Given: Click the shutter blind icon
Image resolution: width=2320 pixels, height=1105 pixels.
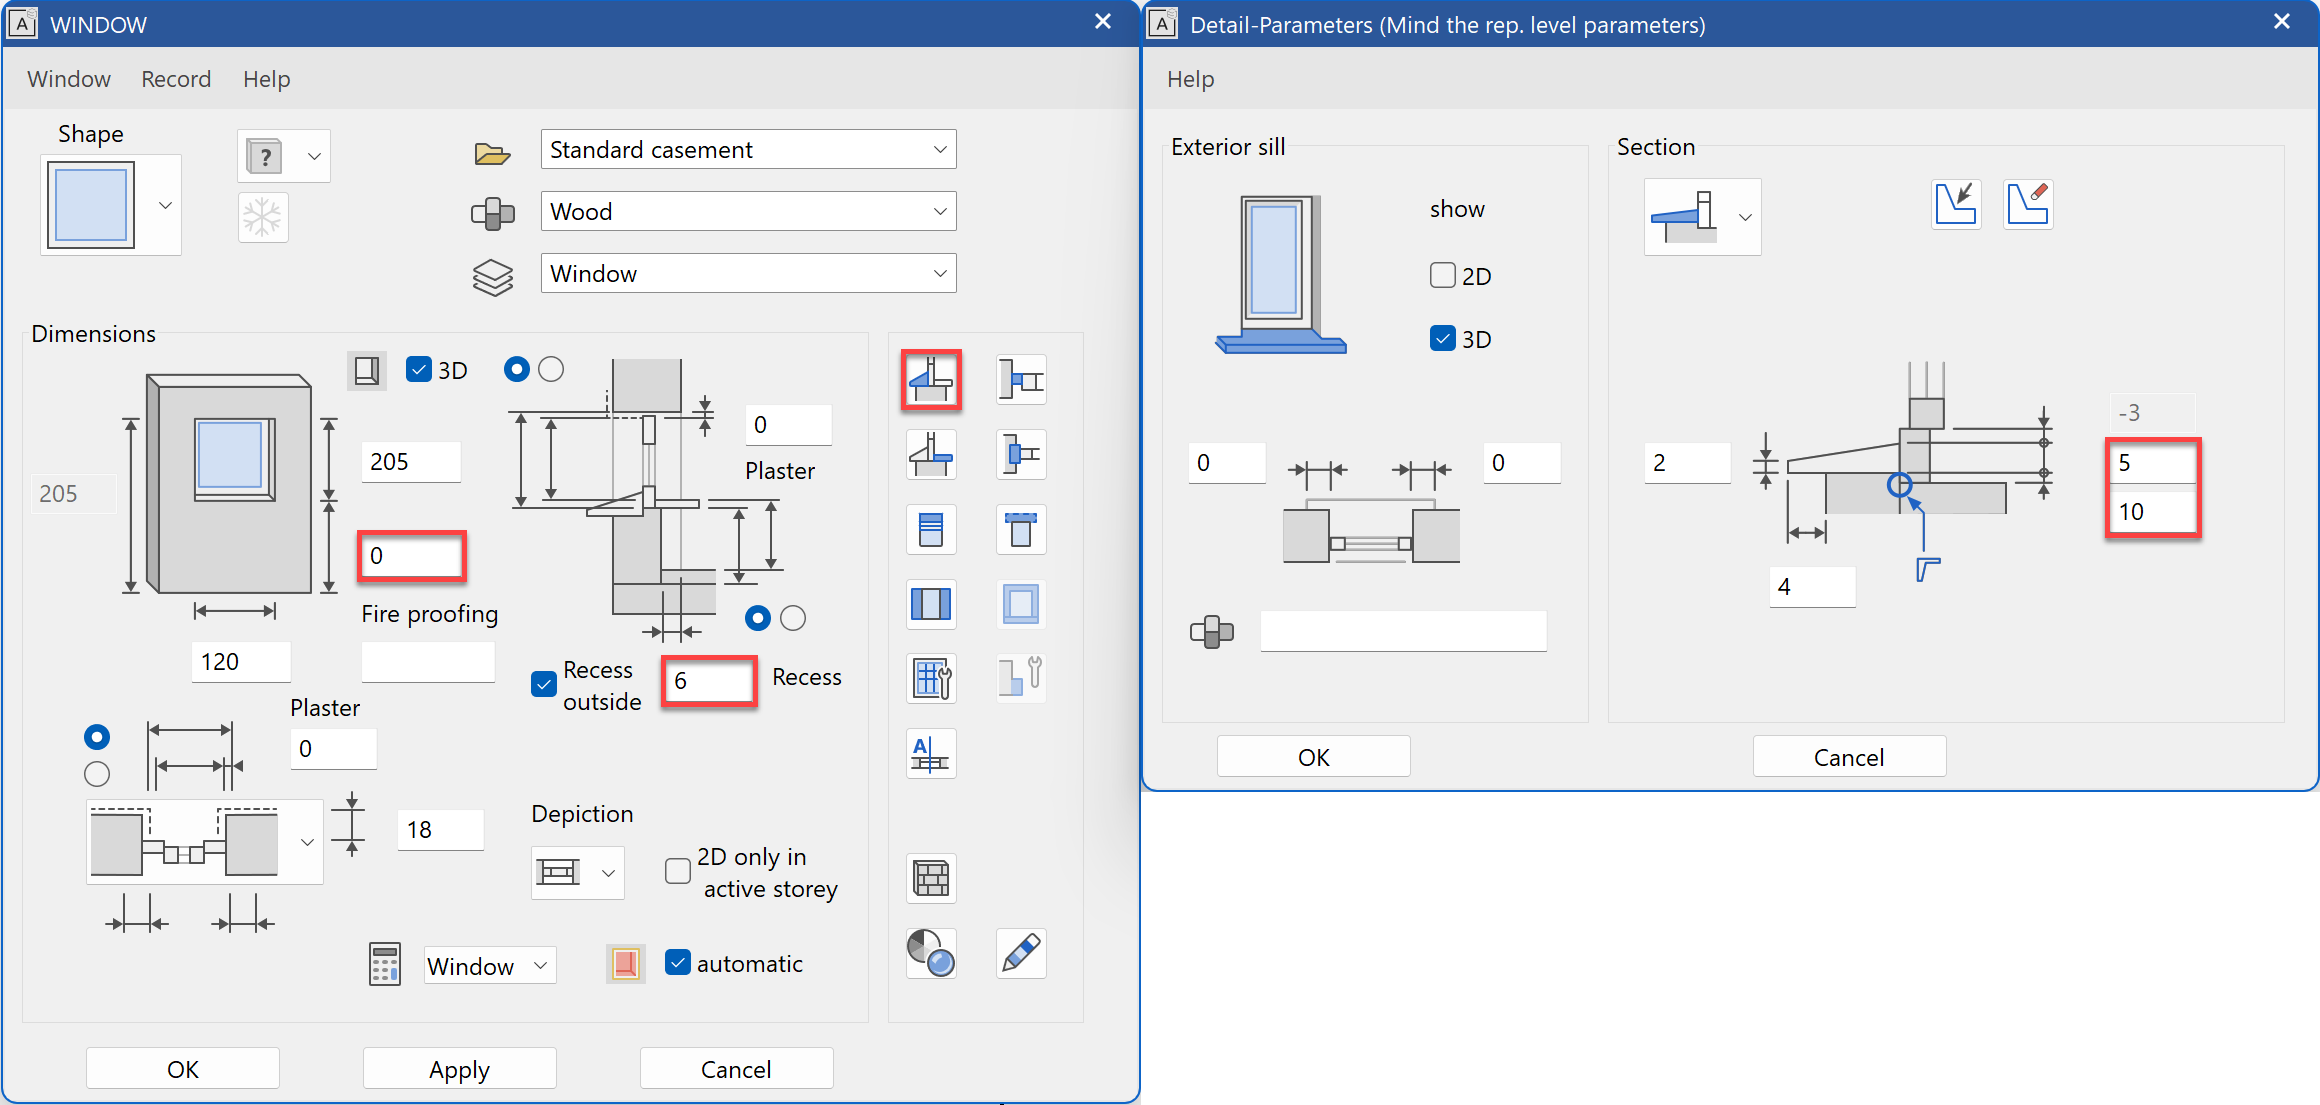Looking at the screenshot, I should click(931, 529).
